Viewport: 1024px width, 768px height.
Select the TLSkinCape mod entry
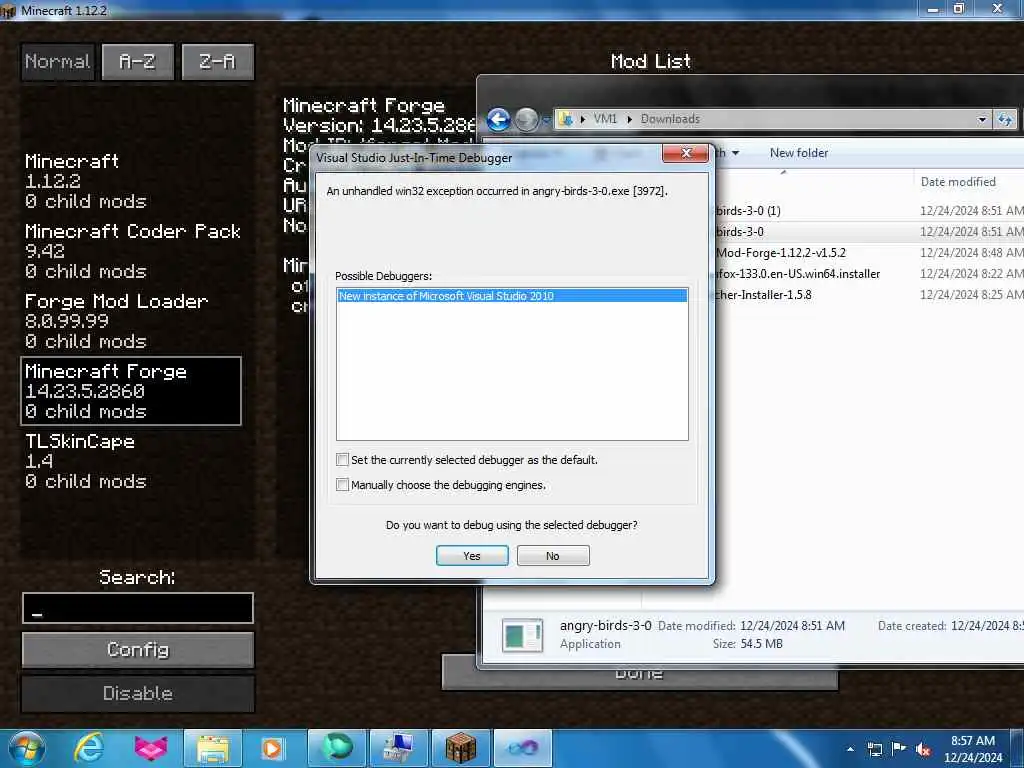click(x=131, y=460)
